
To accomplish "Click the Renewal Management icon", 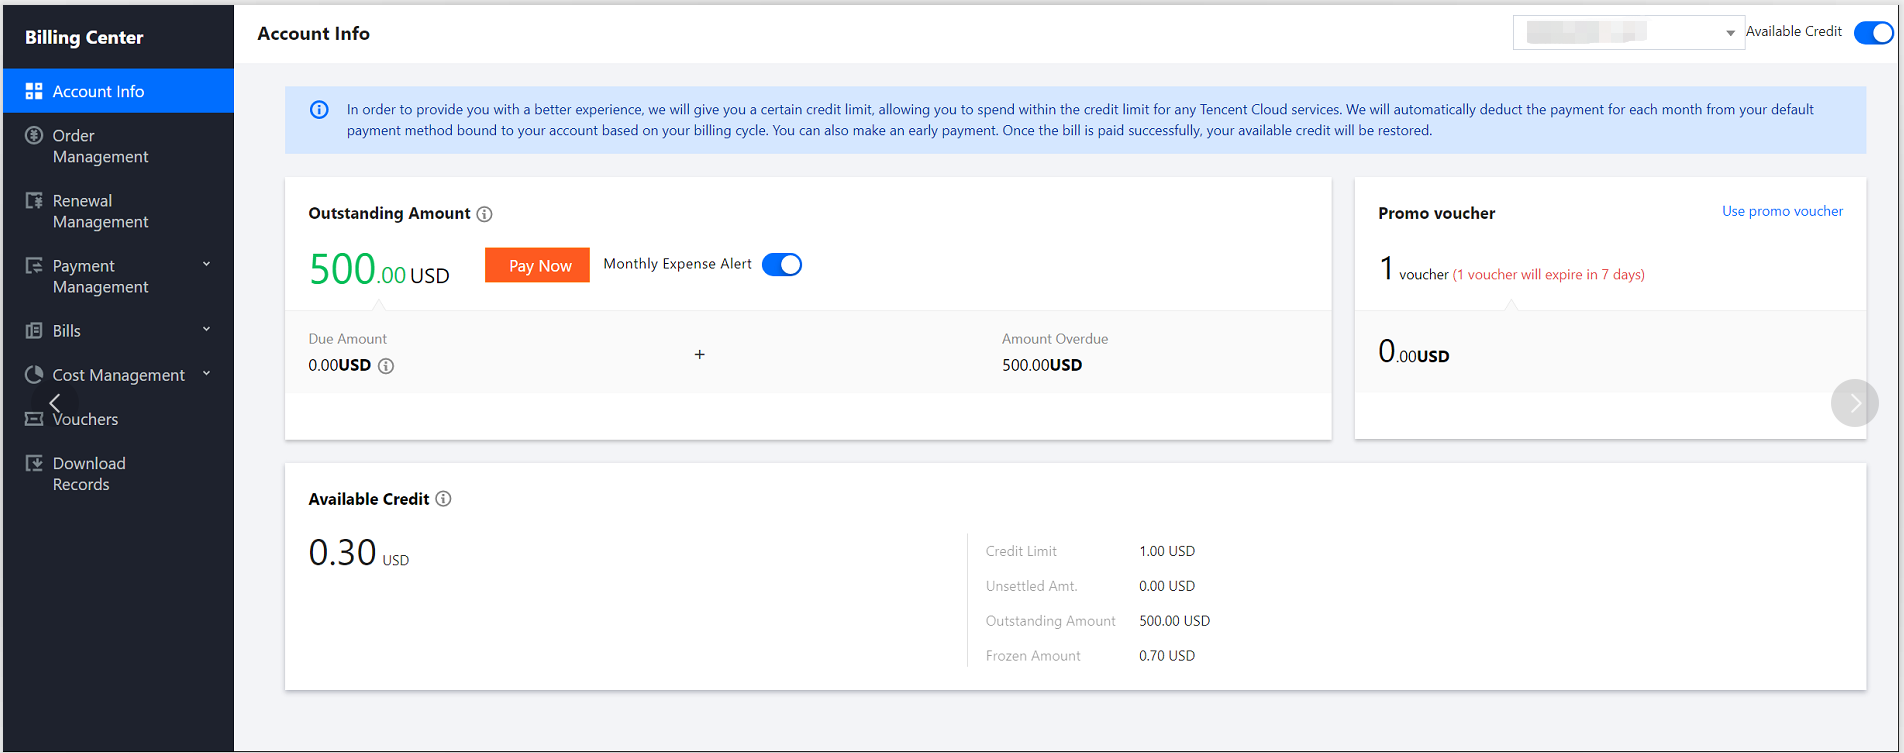I will click(34, 200).
